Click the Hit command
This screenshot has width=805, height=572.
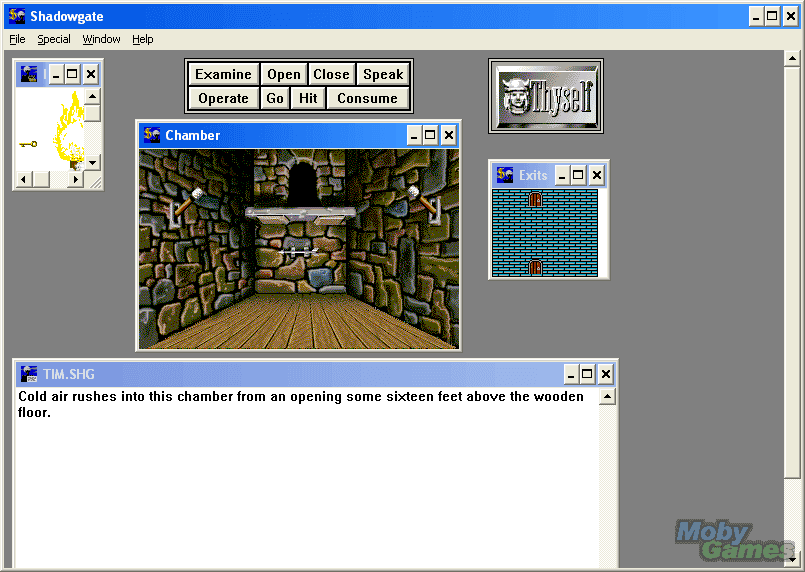pyautogui.click(x=308, y=98)
